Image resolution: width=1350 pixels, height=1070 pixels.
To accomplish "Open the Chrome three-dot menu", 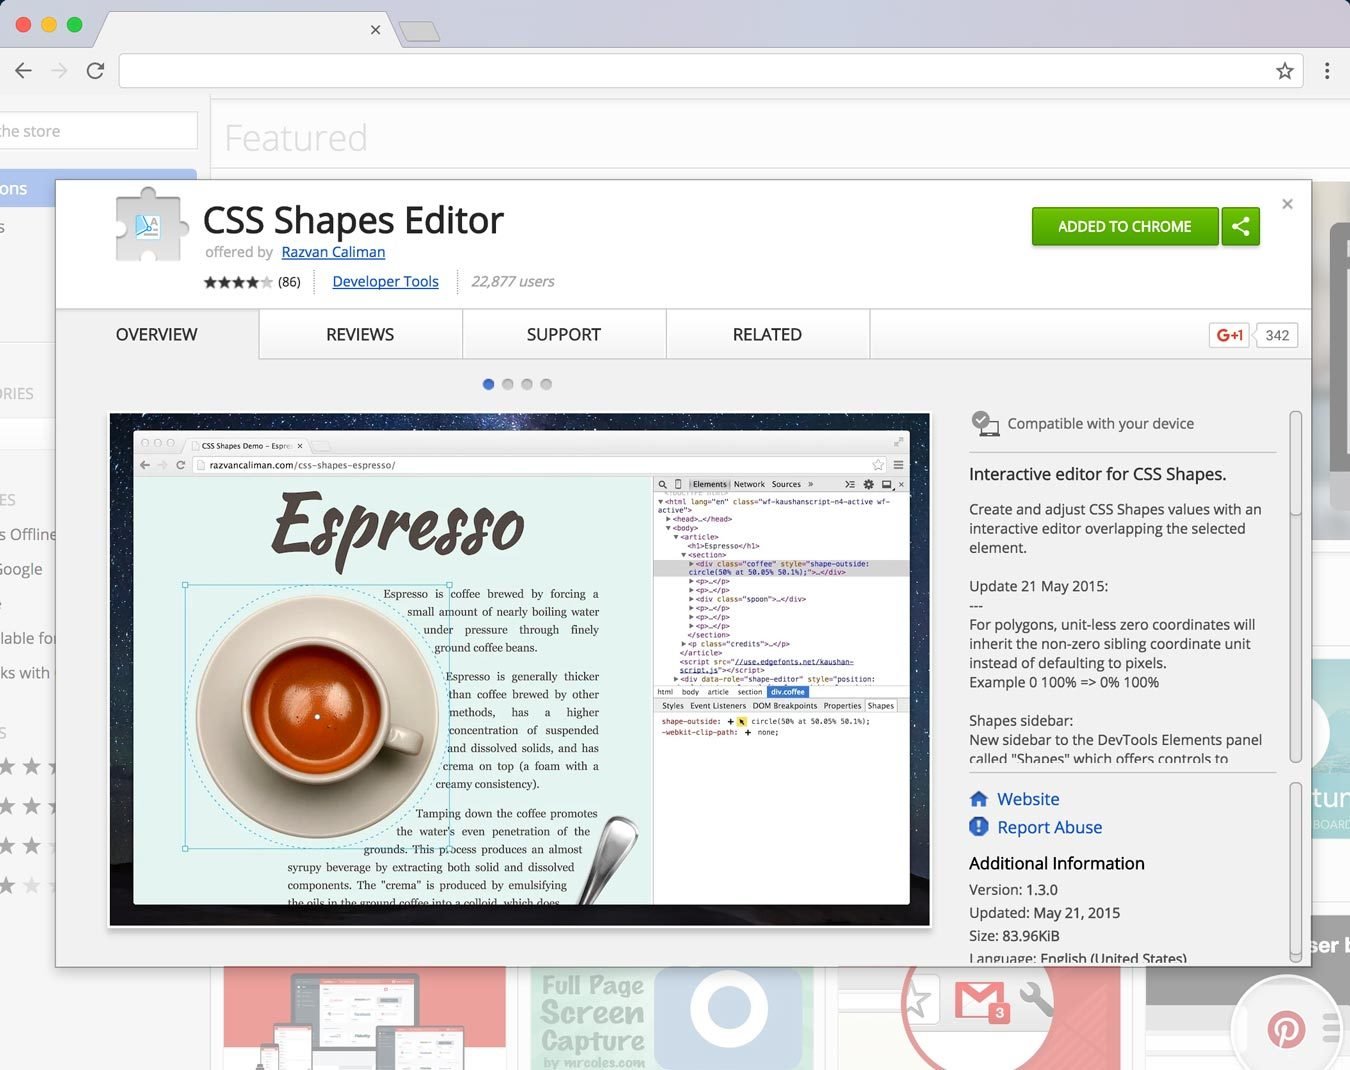I will [1327, 71].
